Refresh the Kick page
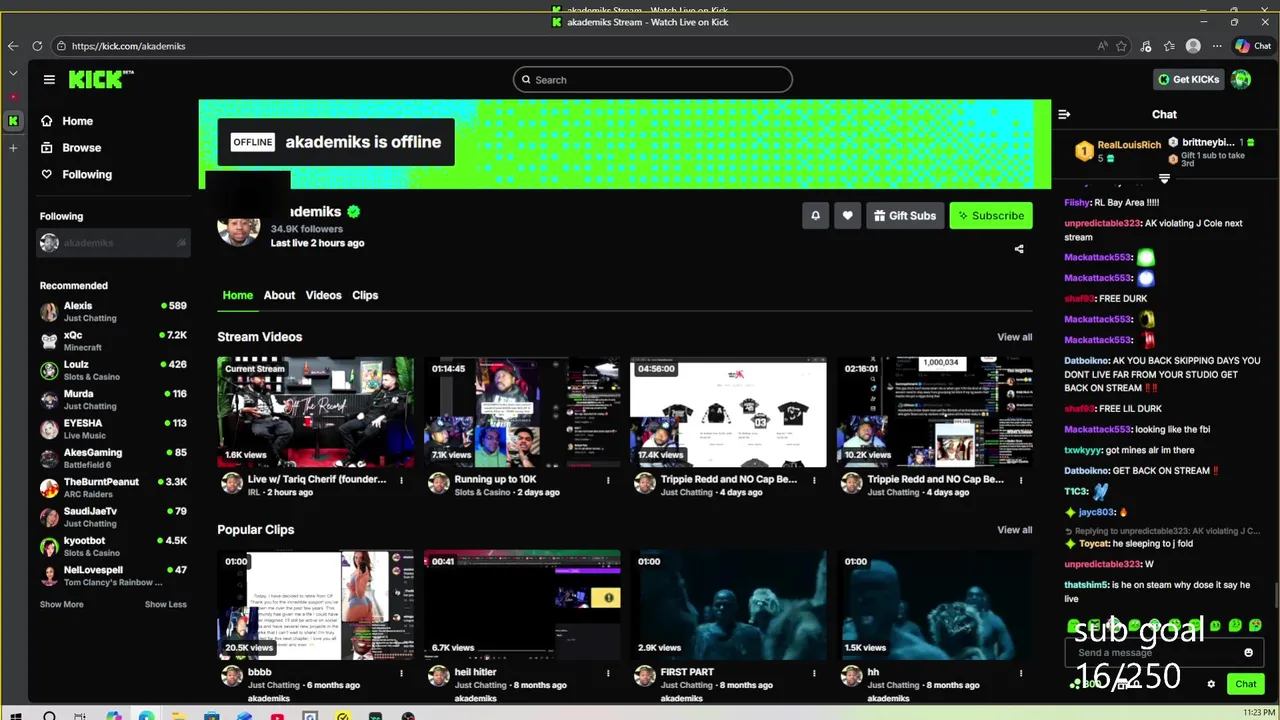This screenshot has height=720, width=1280. point(37,46)
